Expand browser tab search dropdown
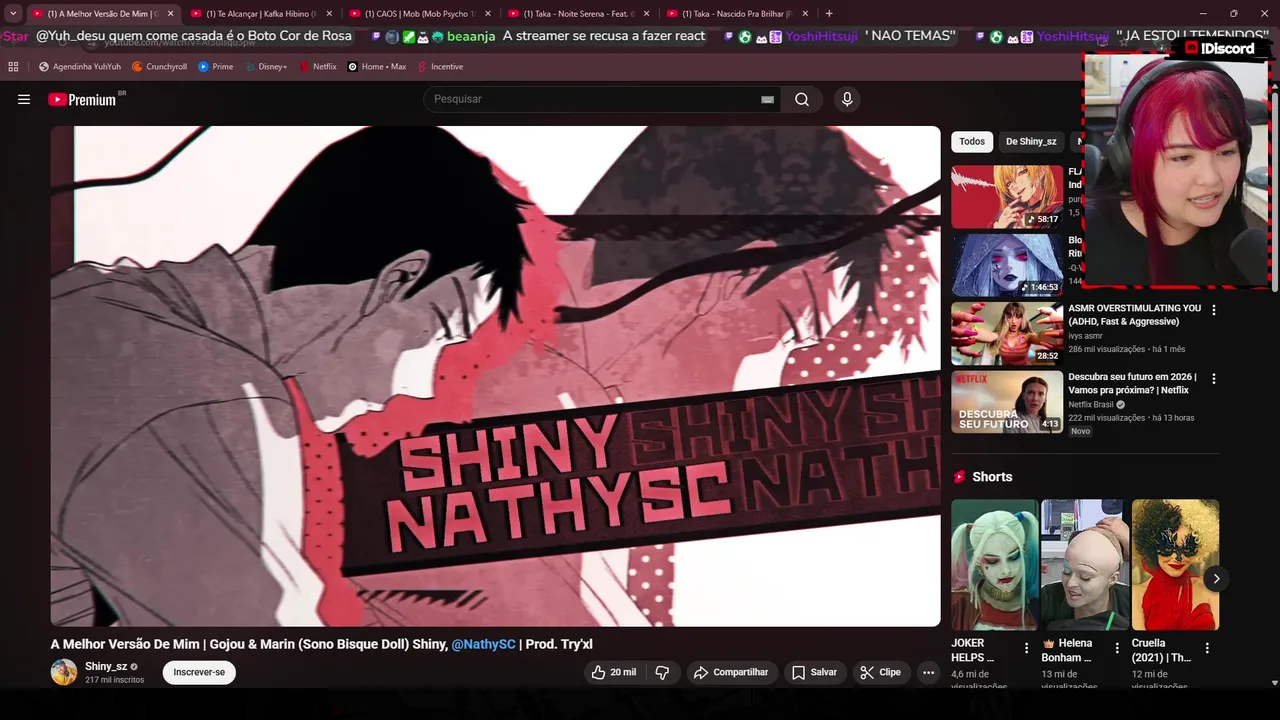Screen dimensions: 1280x720 coord(13,14)
